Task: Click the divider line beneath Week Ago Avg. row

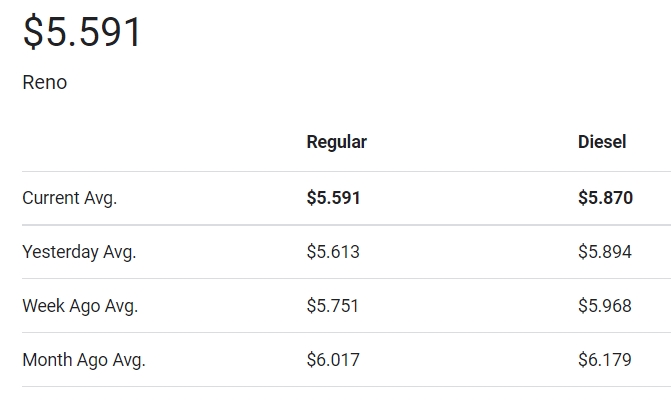Action: tap(346, 333)
